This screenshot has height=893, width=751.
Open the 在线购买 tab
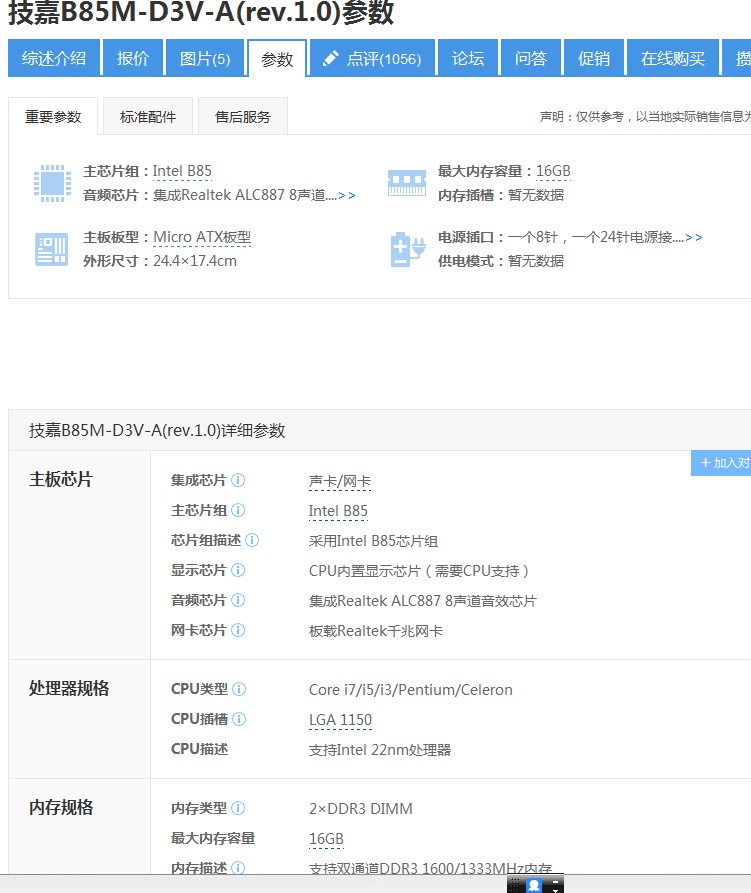click(673, 58)
